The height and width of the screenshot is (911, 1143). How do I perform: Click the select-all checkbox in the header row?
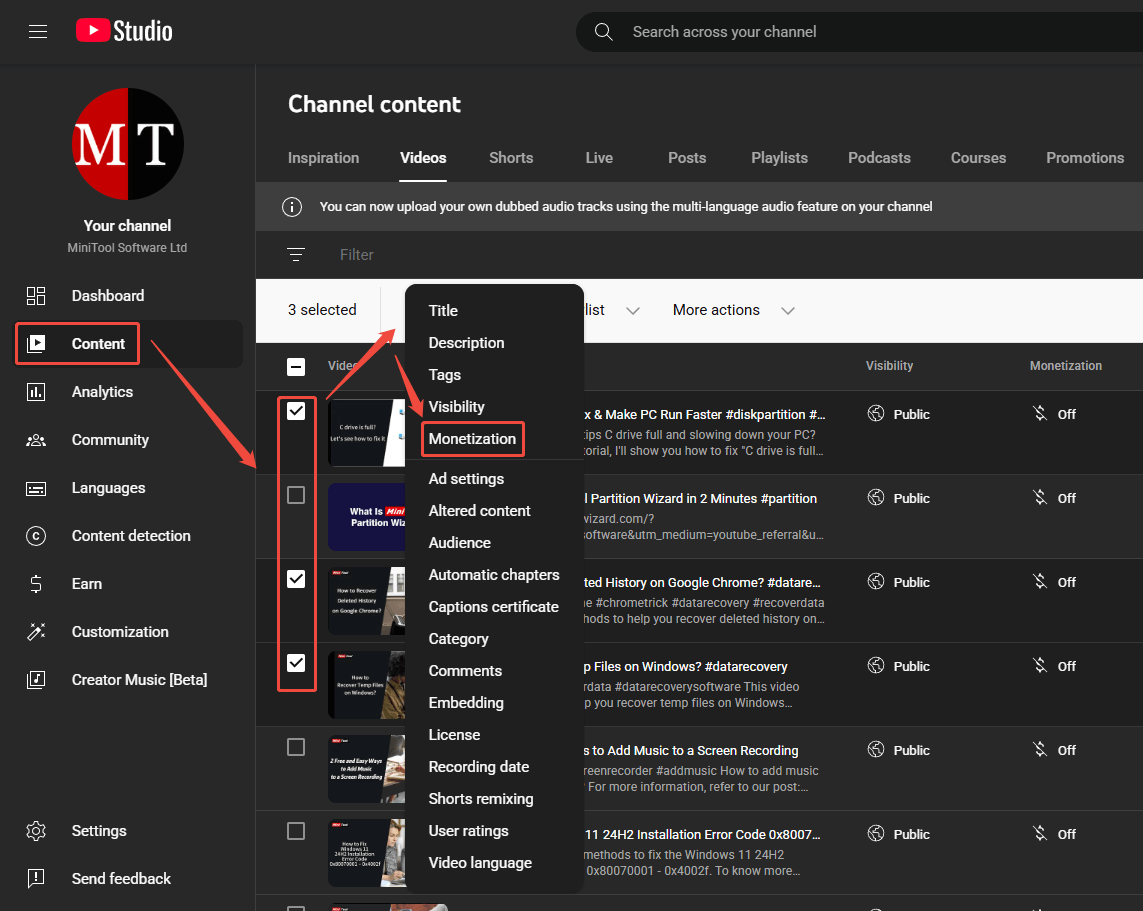(296, 366)
